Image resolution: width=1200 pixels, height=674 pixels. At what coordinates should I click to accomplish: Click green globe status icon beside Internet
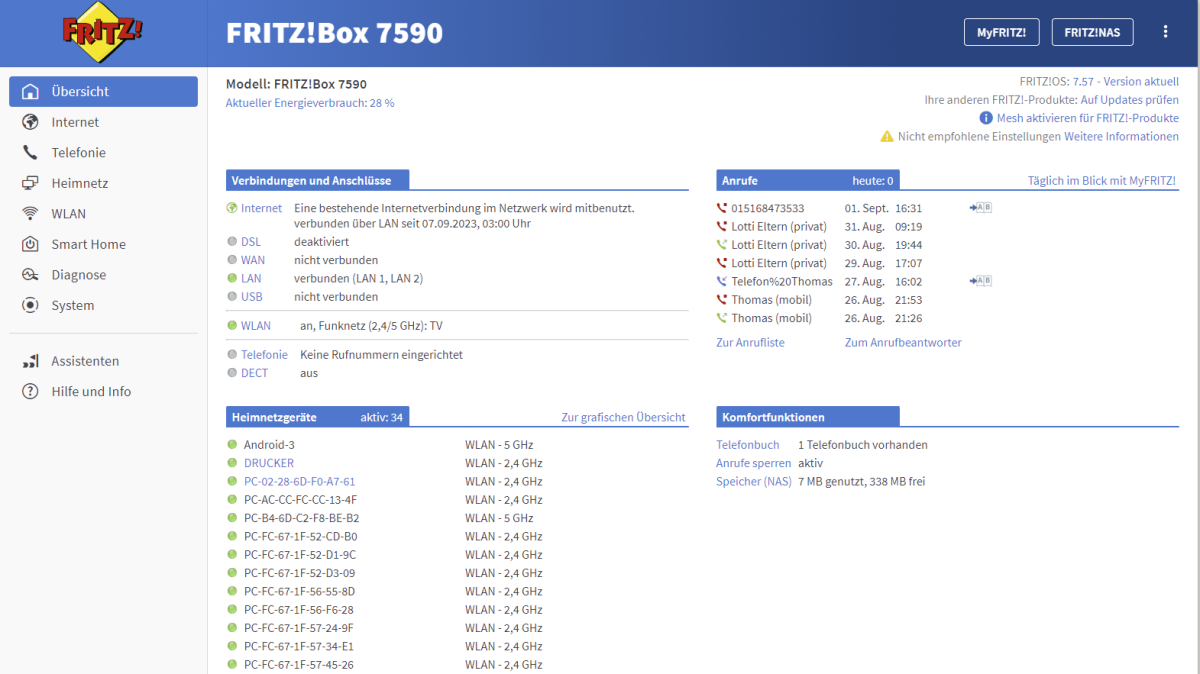tap(233, 208)
